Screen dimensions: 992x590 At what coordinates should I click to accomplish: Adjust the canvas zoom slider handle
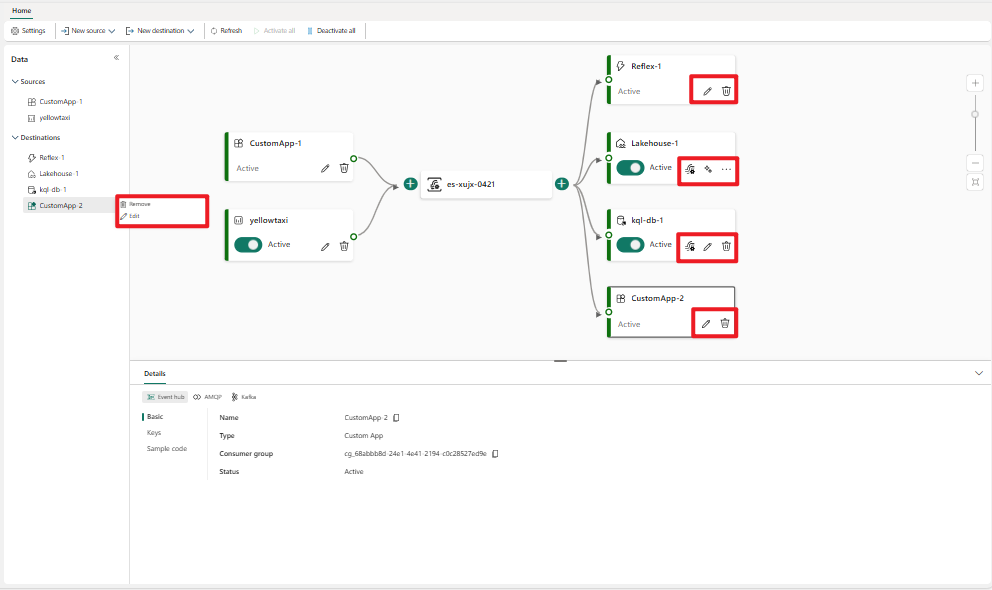click(975, 114)
